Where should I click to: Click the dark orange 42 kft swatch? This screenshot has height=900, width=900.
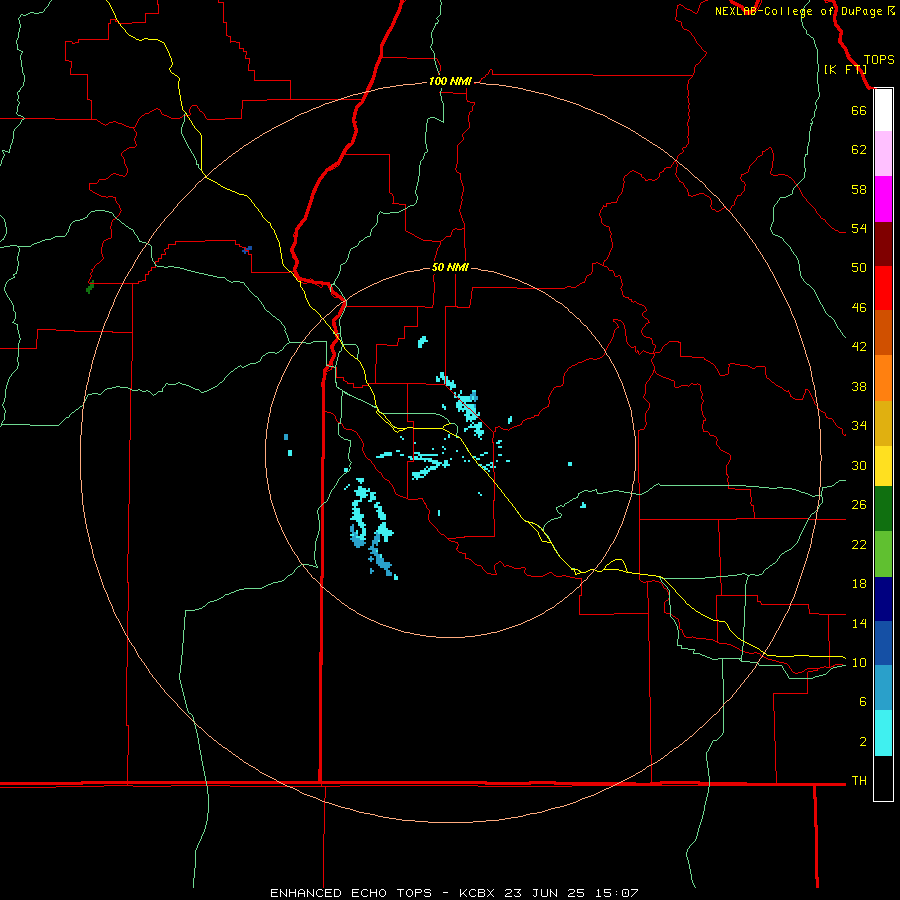pos(883,332)
